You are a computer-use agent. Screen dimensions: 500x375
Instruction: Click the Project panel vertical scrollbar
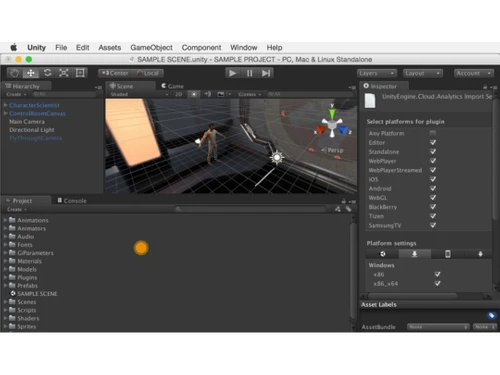point(353,270)
